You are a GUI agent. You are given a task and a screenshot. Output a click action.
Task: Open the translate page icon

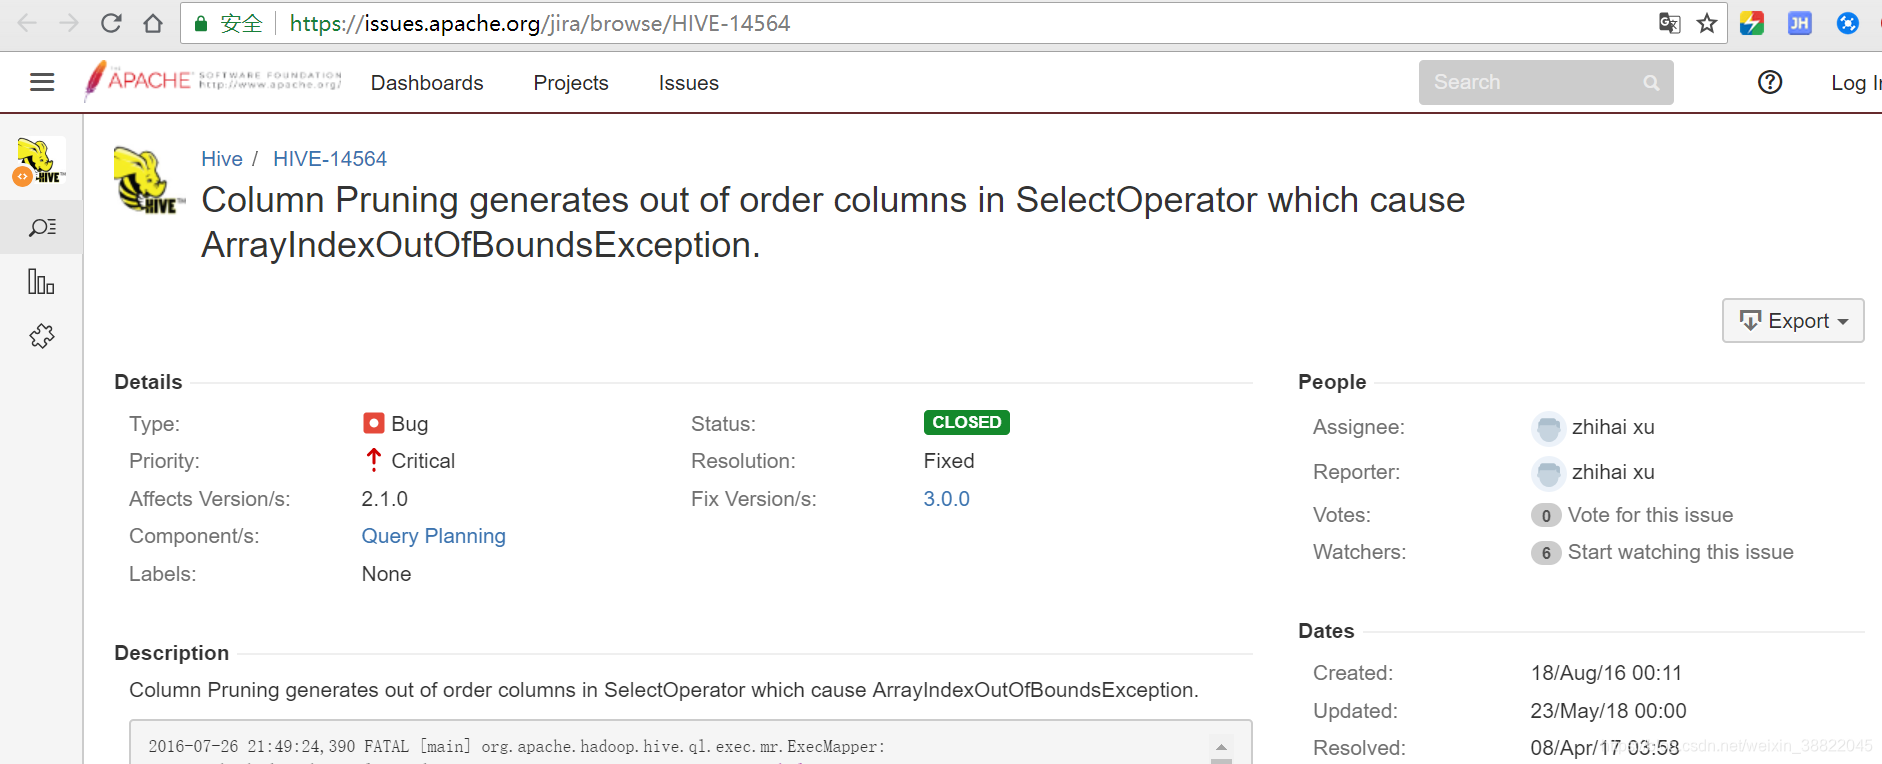1669,23
